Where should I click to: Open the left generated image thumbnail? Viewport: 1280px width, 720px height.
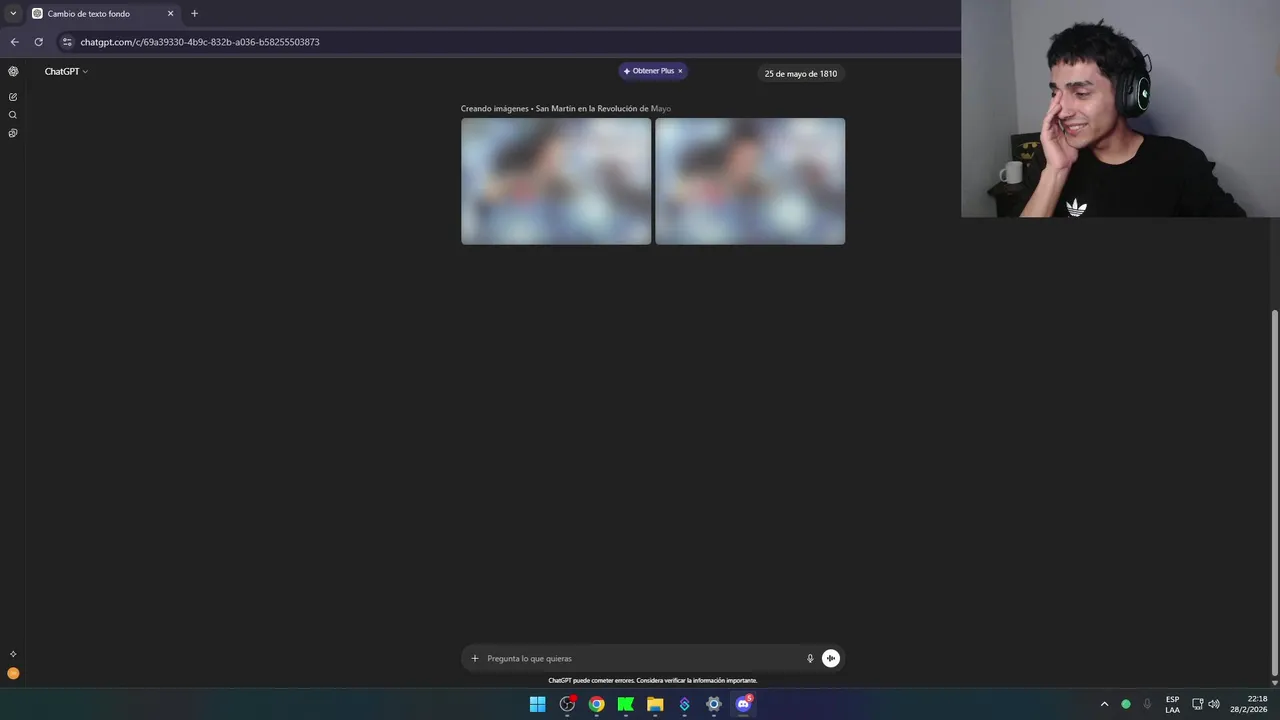coord(556,181)
